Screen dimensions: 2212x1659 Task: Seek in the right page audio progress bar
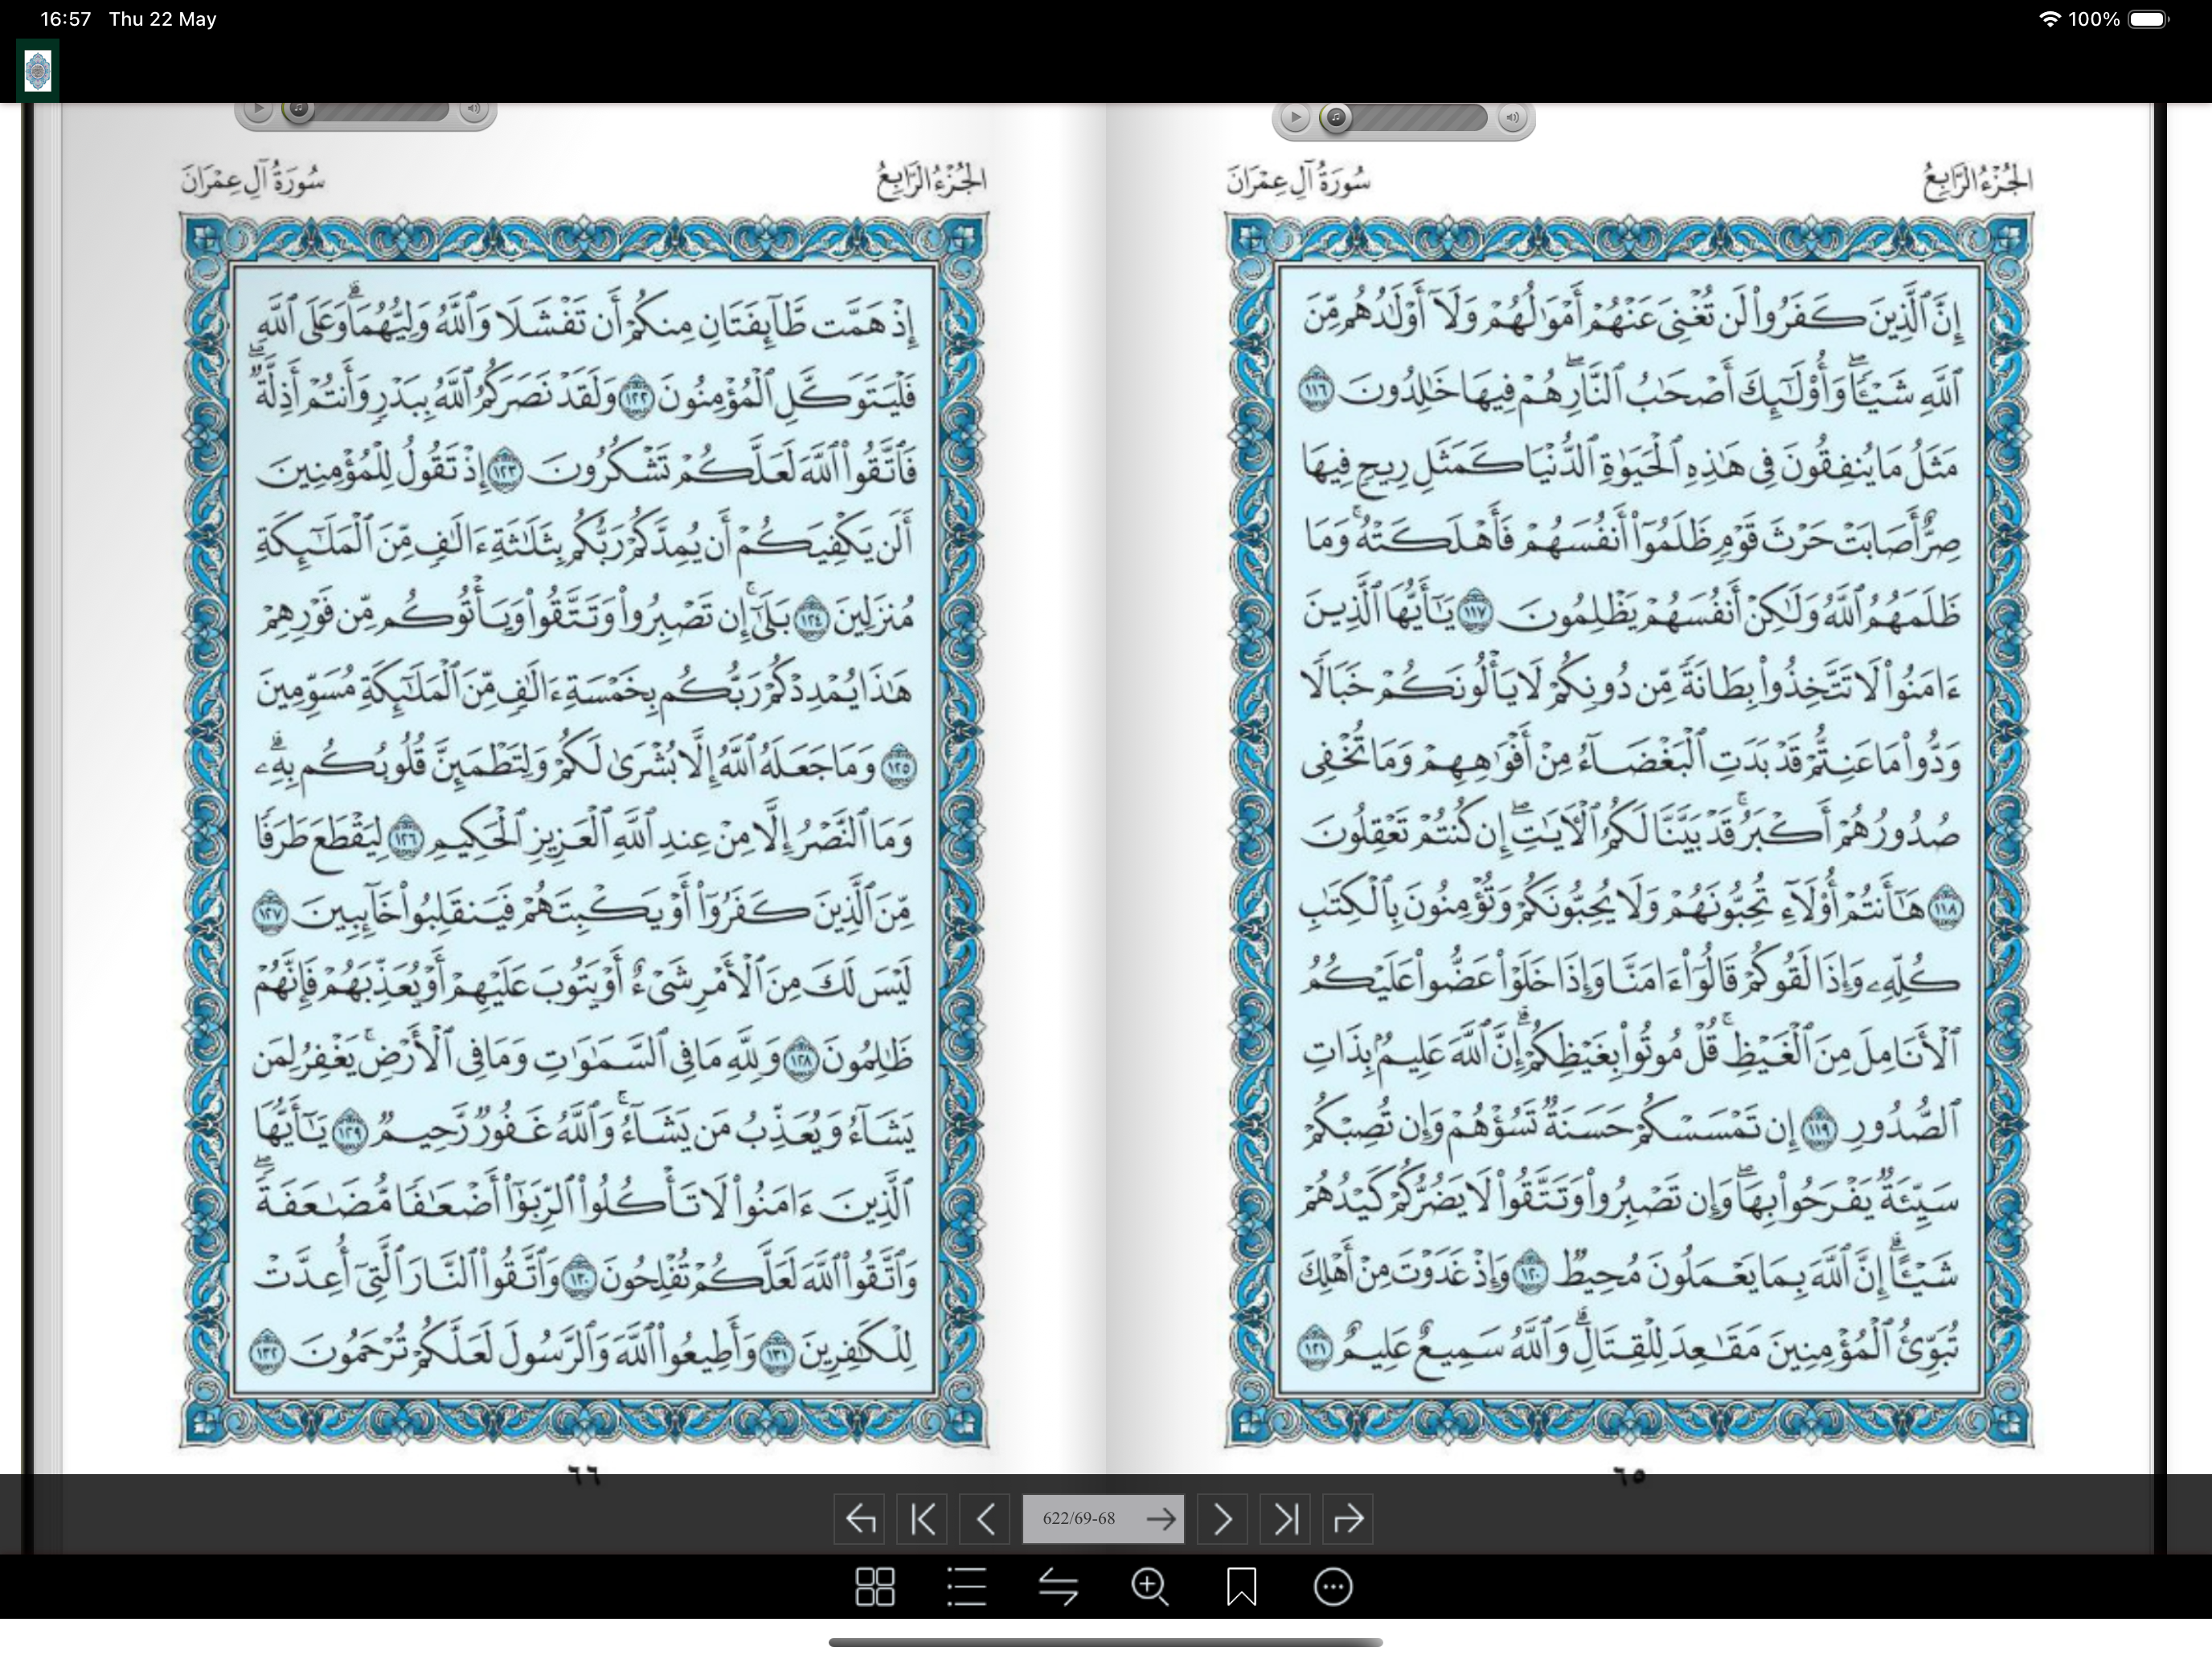[1403, 118]
